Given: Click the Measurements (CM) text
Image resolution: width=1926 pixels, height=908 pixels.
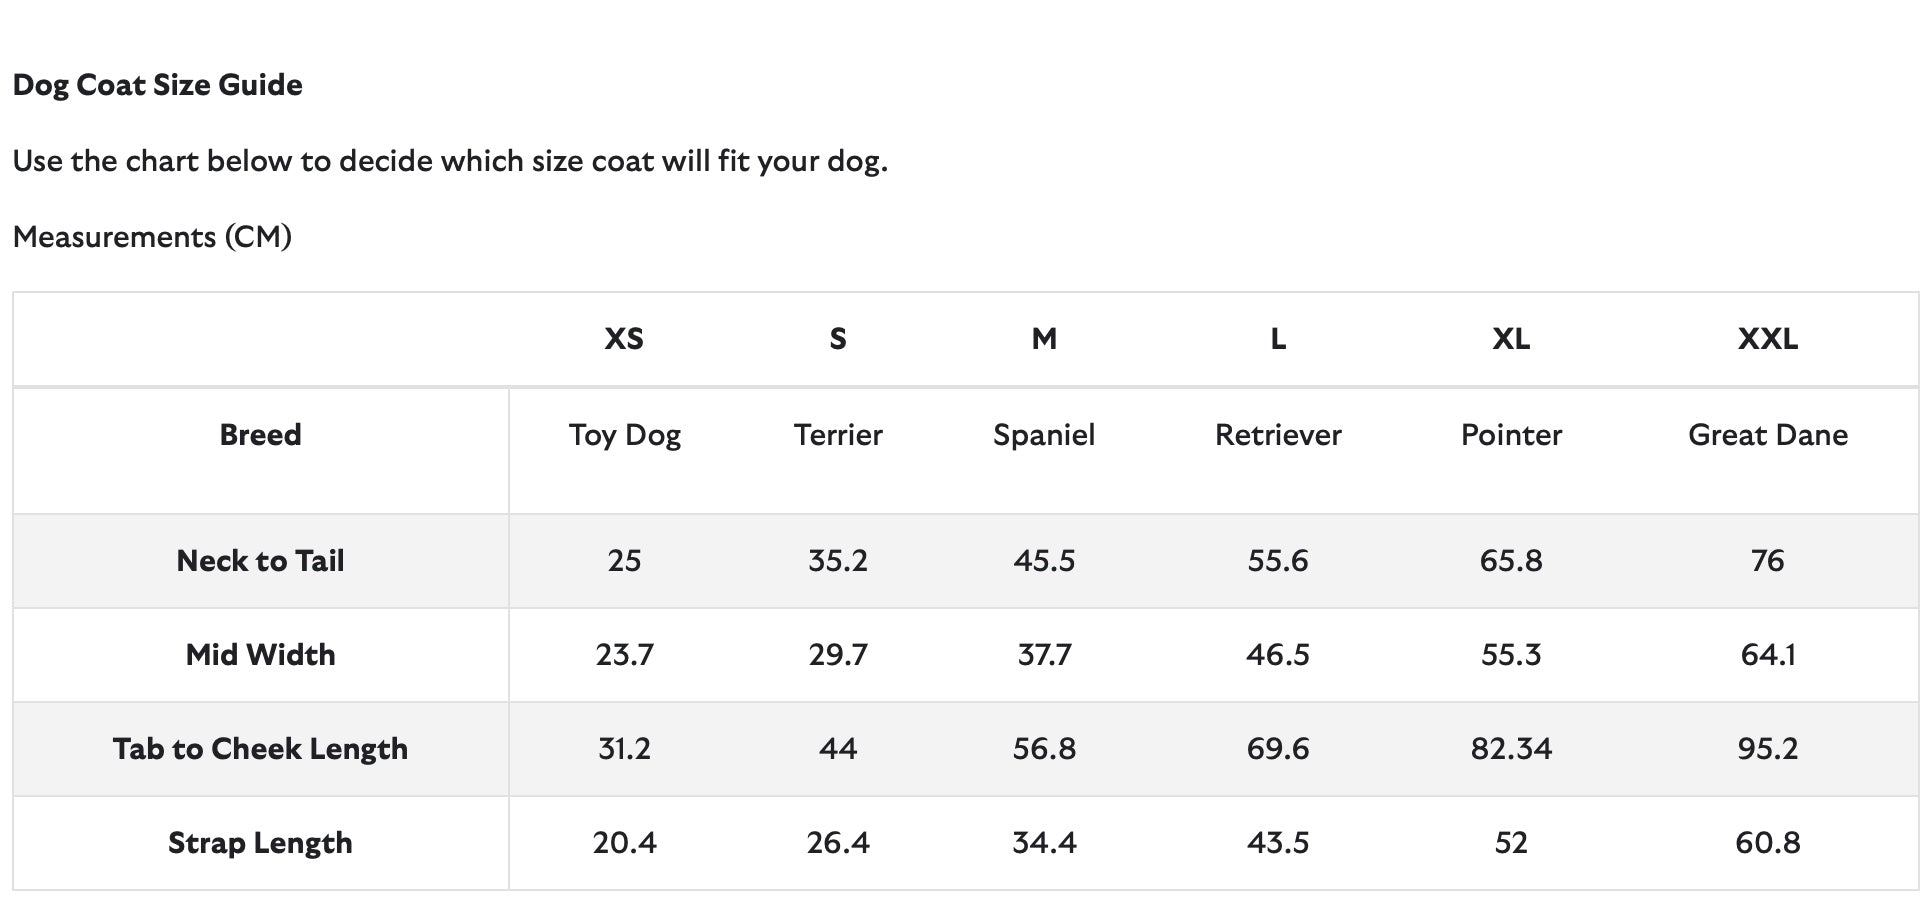Looking at the screenshot, I should 152,237.
